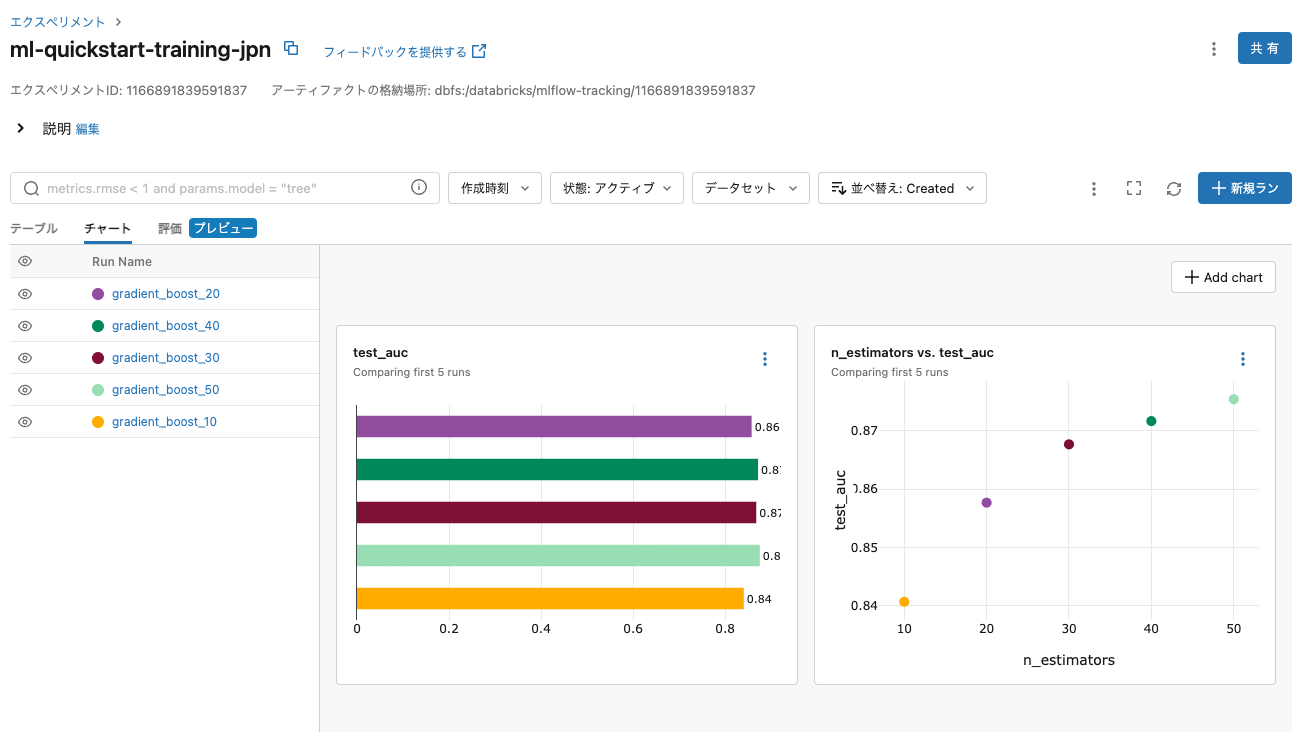Click the light green bar in test_auc chart

(558, 556)
